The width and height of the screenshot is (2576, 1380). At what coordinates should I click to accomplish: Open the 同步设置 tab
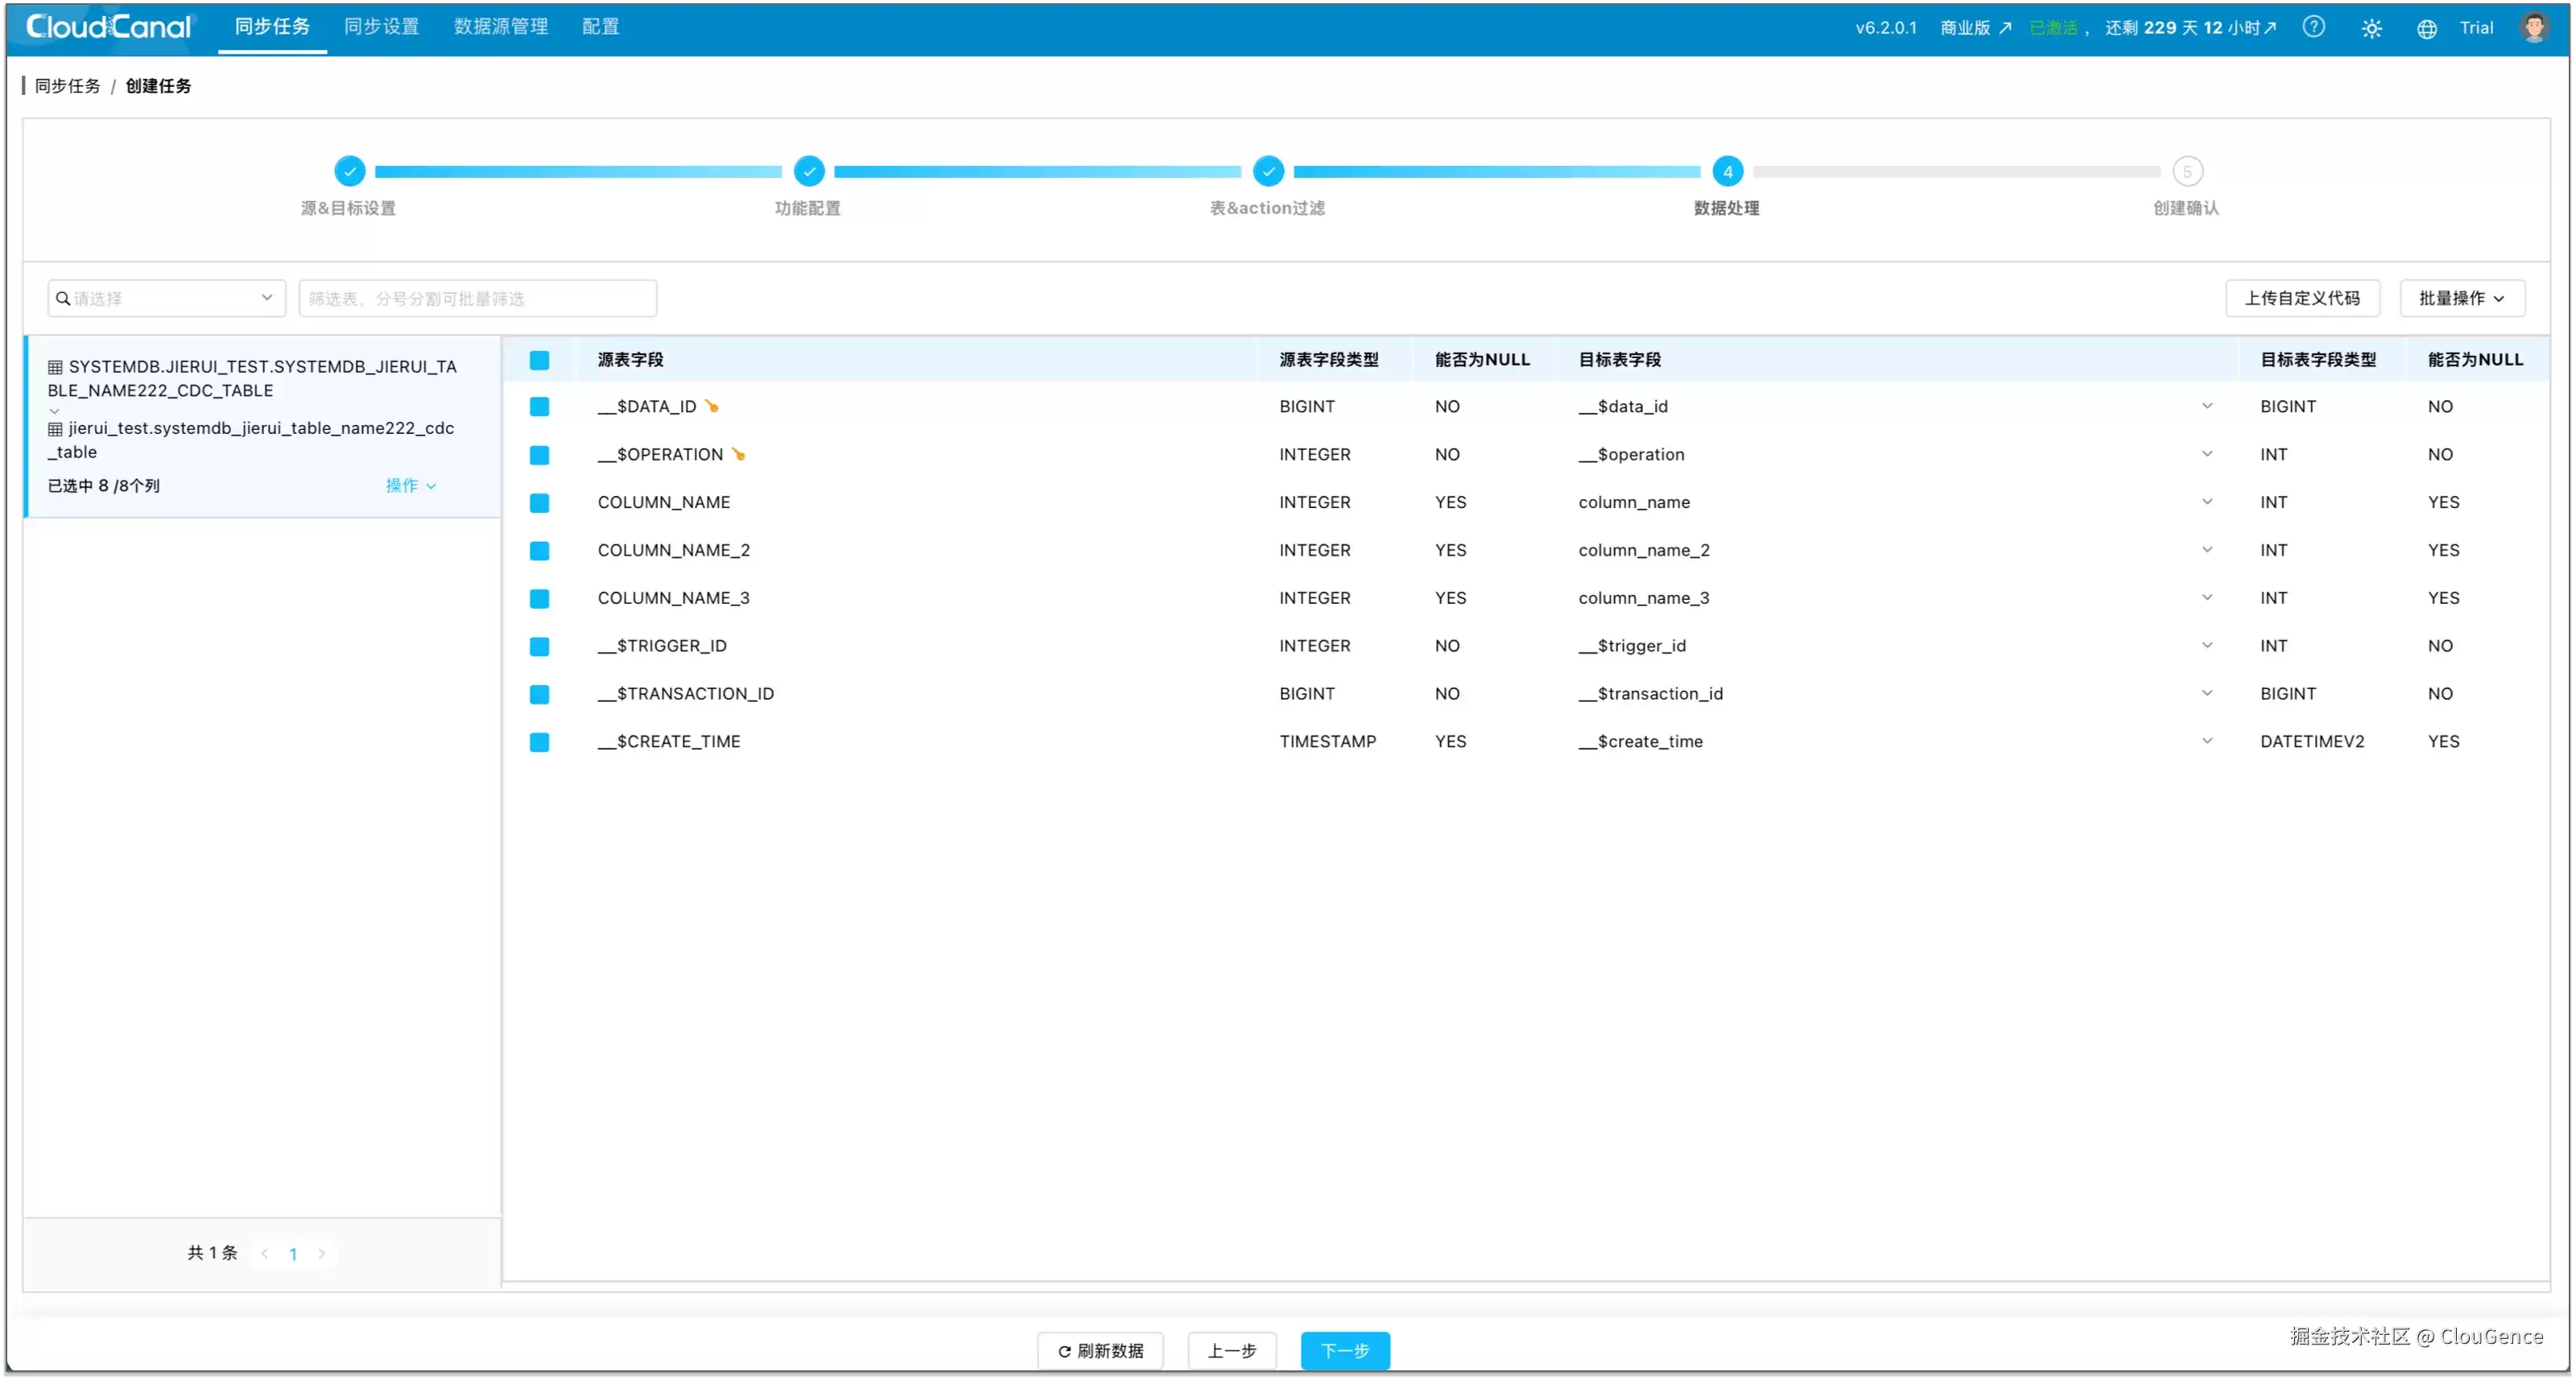point(382,27)
